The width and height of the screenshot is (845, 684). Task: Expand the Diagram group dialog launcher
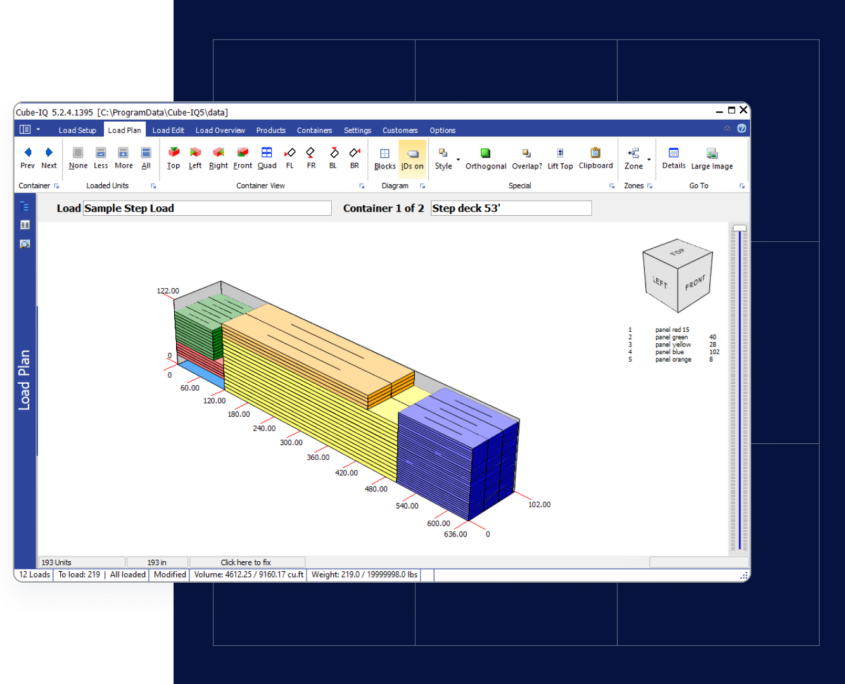(x=422, y=186)
